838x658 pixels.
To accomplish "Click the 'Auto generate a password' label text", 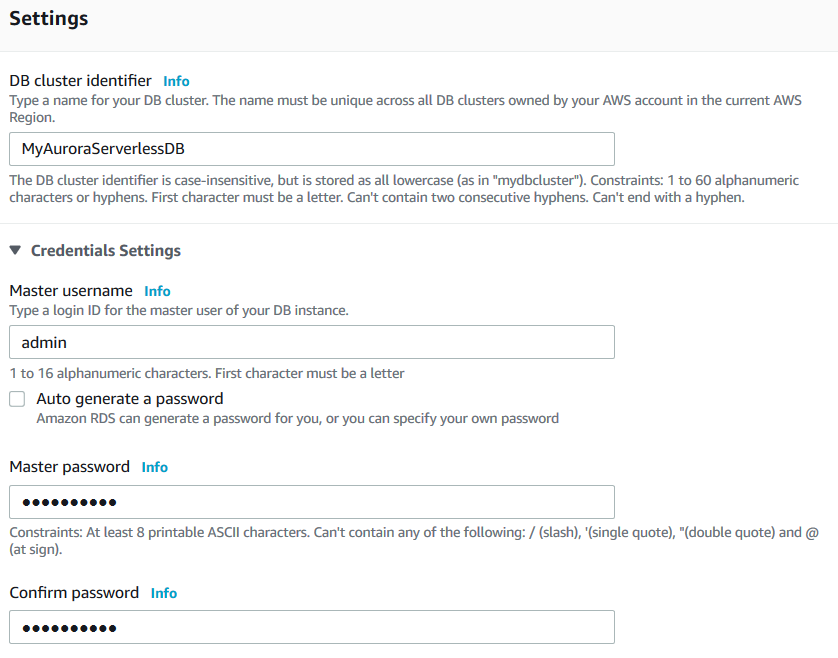I will [130, 399].
